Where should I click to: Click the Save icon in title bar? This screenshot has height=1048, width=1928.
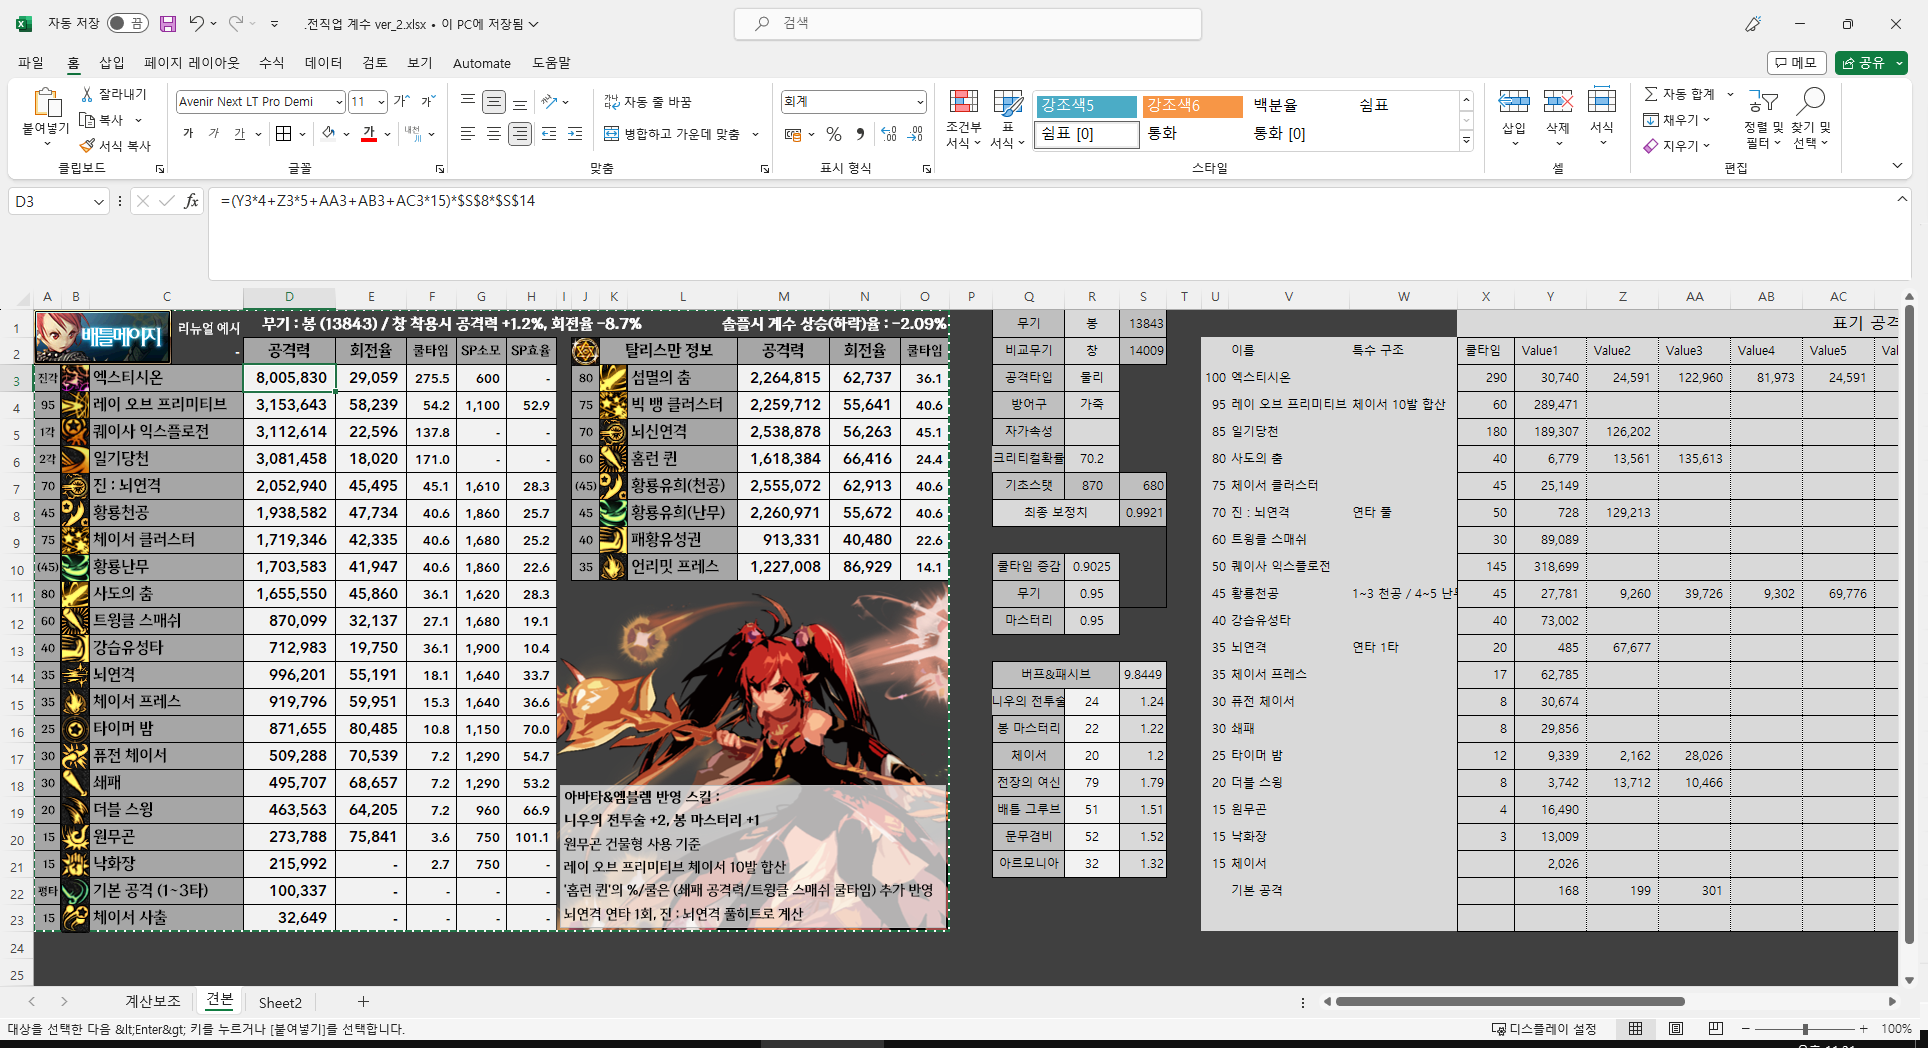[168, 23]
